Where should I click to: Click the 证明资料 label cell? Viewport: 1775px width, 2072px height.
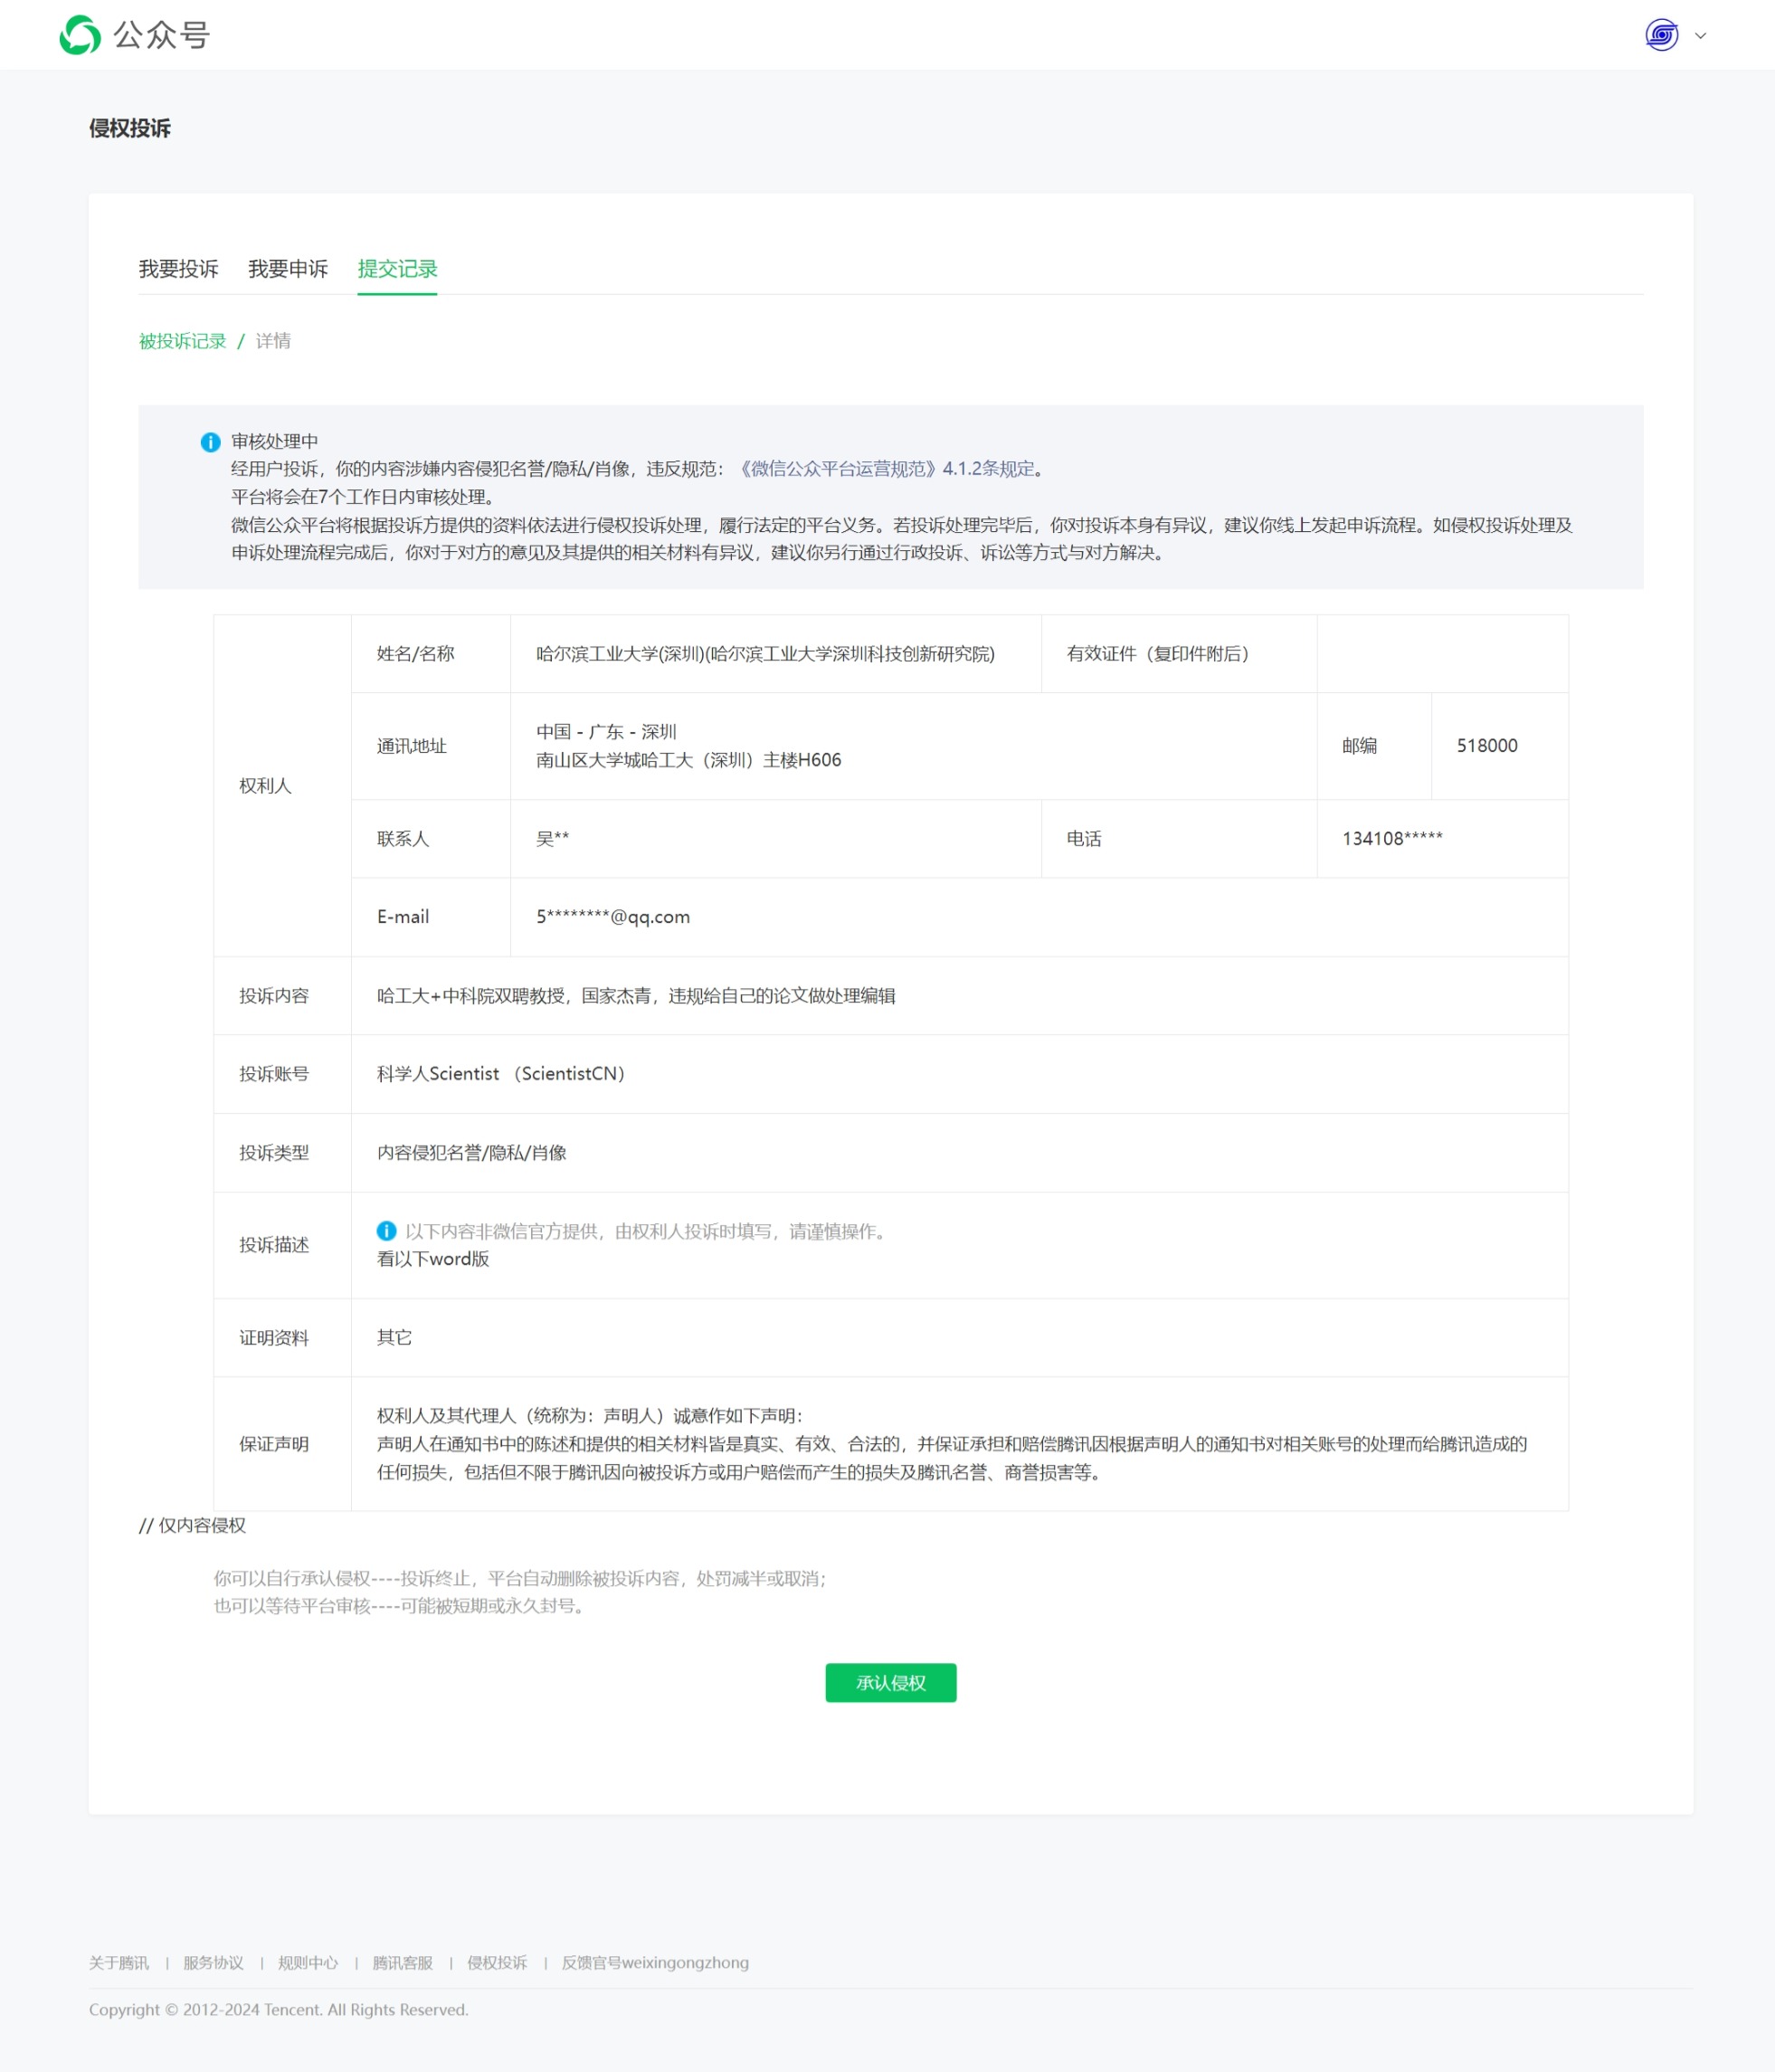click(x=282, y=1337)
